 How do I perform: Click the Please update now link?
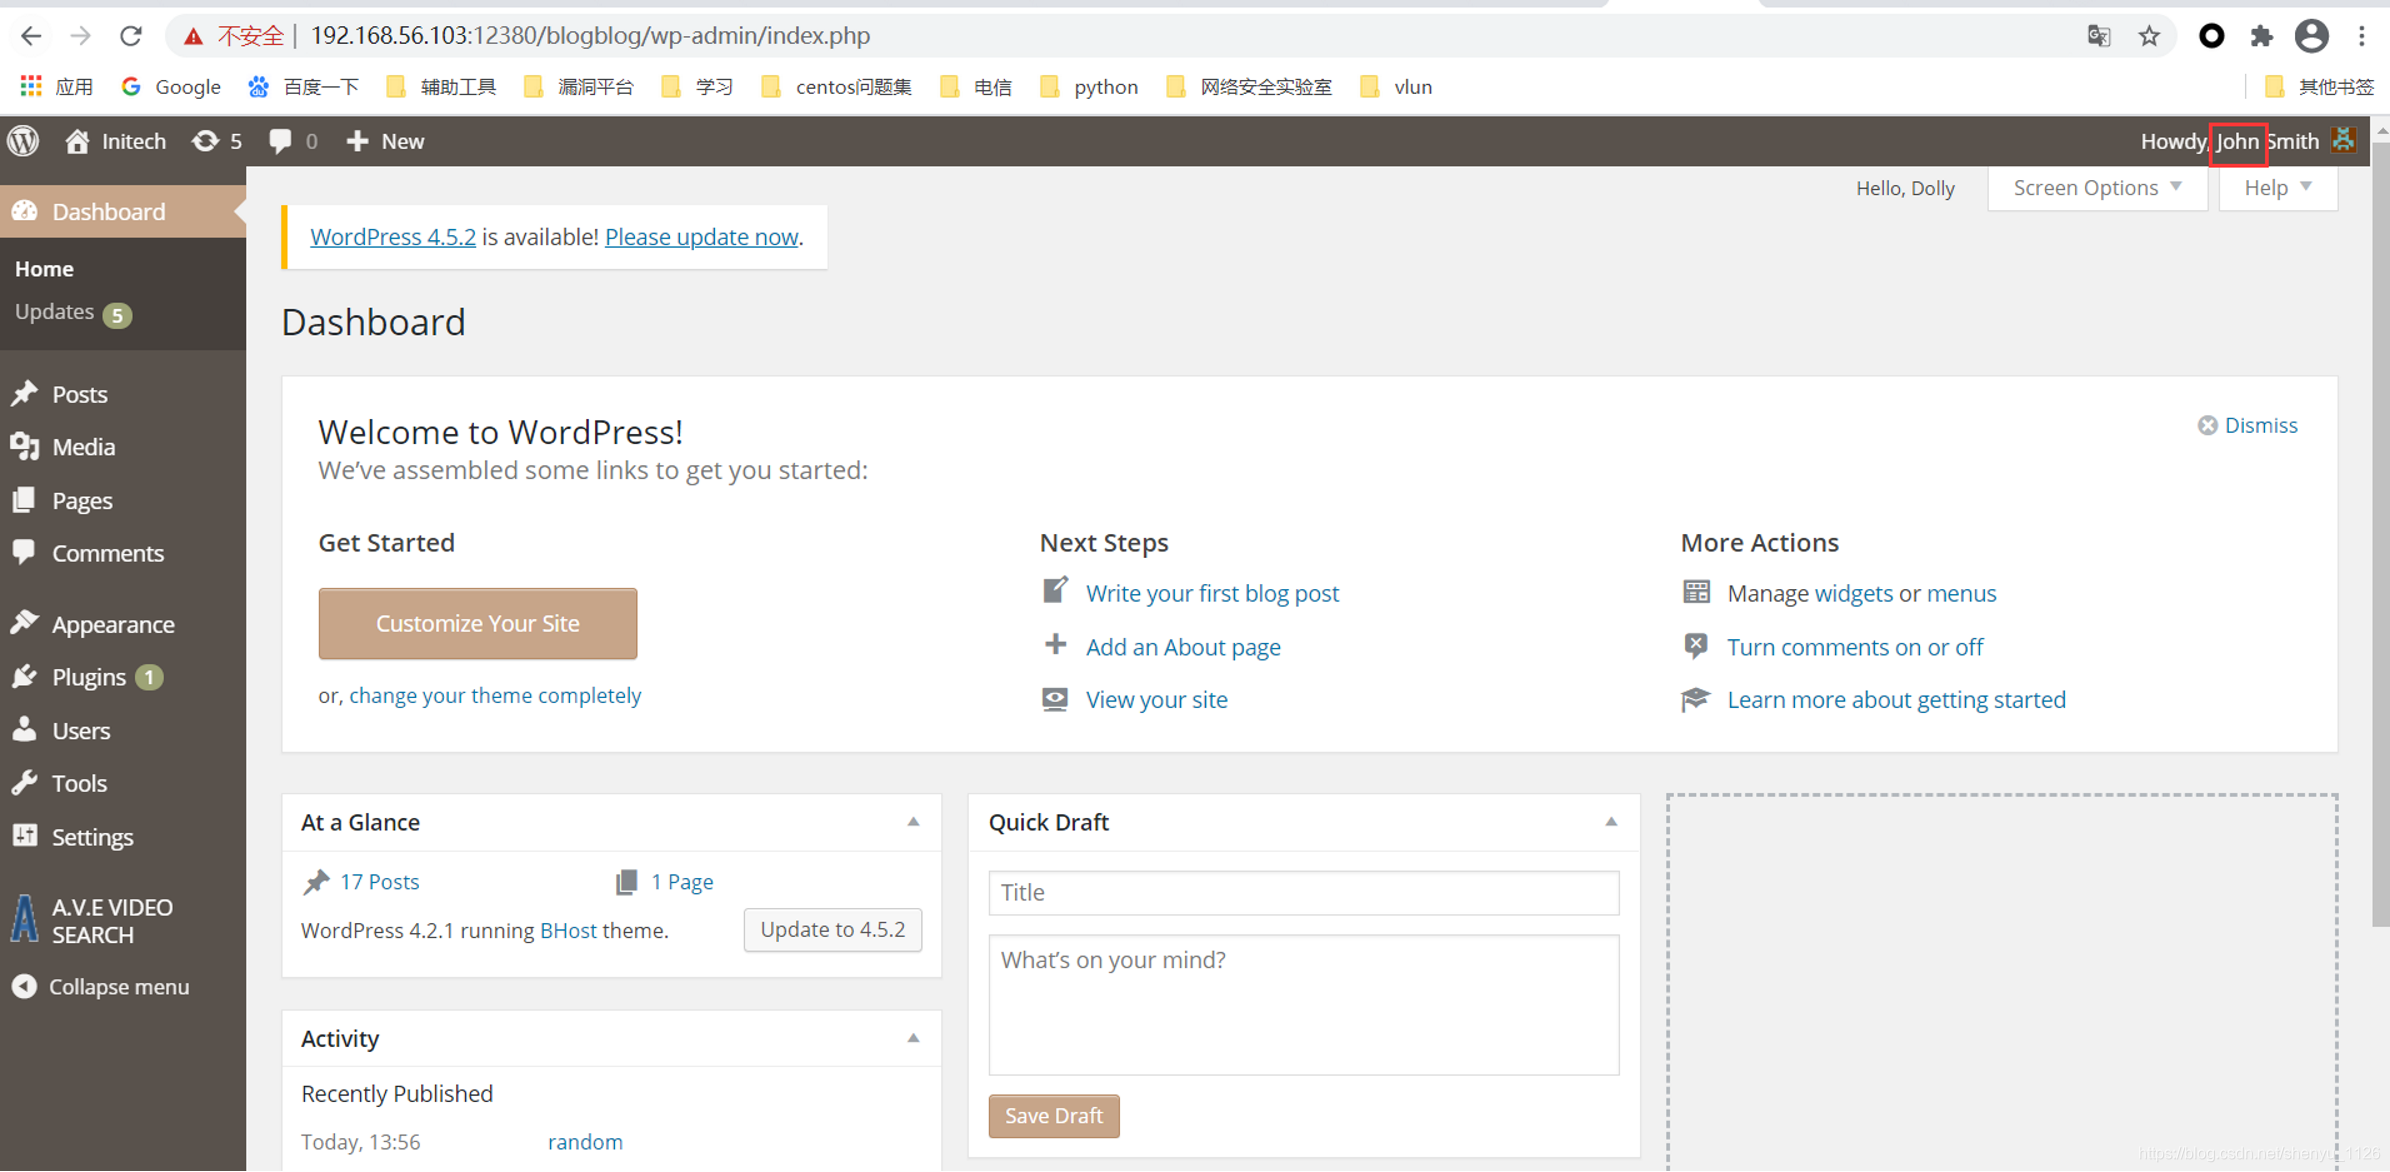(701, 237)
